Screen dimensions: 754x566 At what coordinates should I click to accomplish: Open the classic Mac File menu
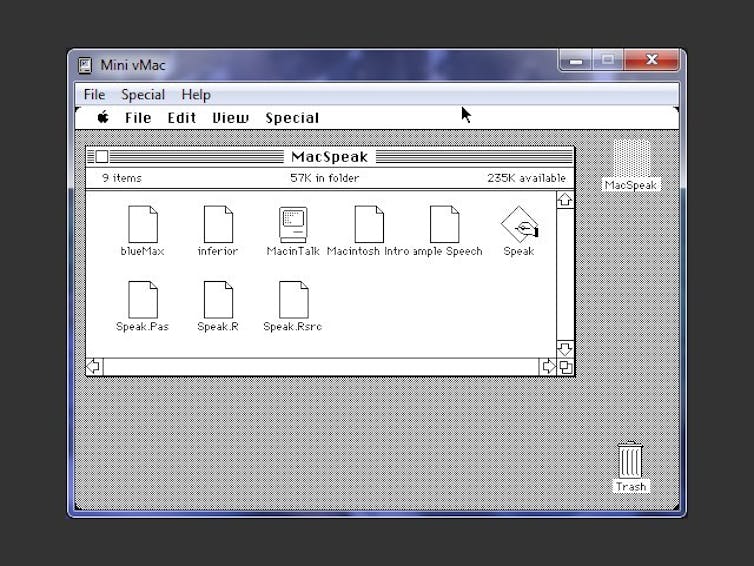pyautogui.click(x=138, y=117)
